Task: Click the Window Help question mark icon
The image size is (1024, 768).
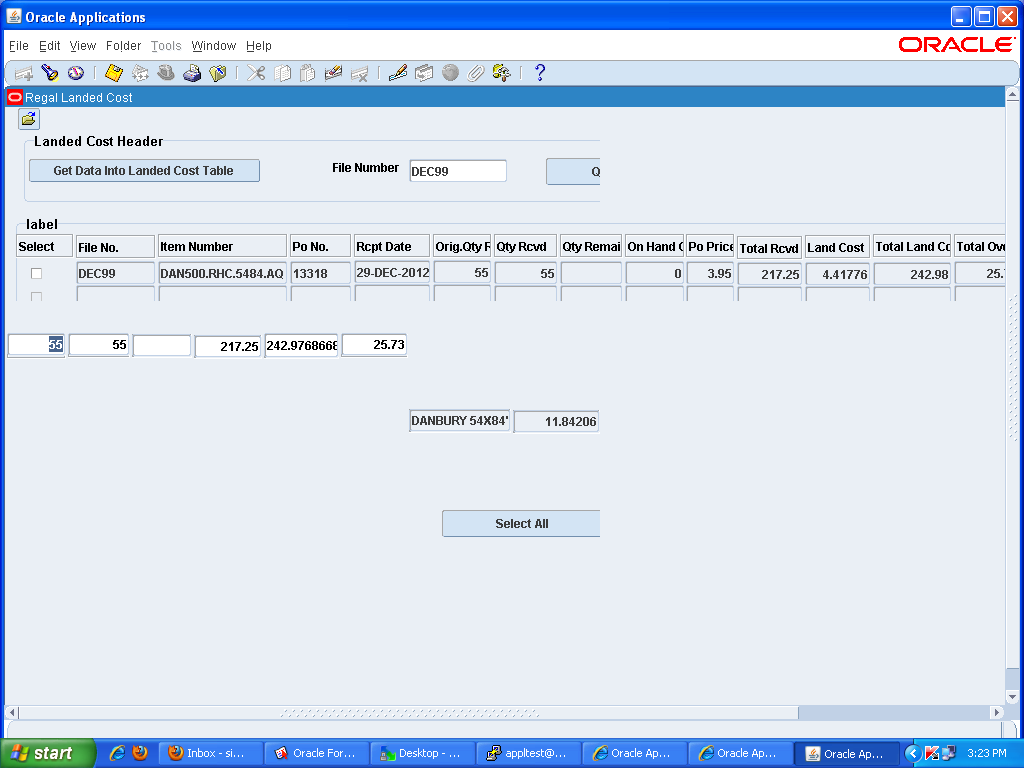Action: pyautogui.click(x=539, y=73)
